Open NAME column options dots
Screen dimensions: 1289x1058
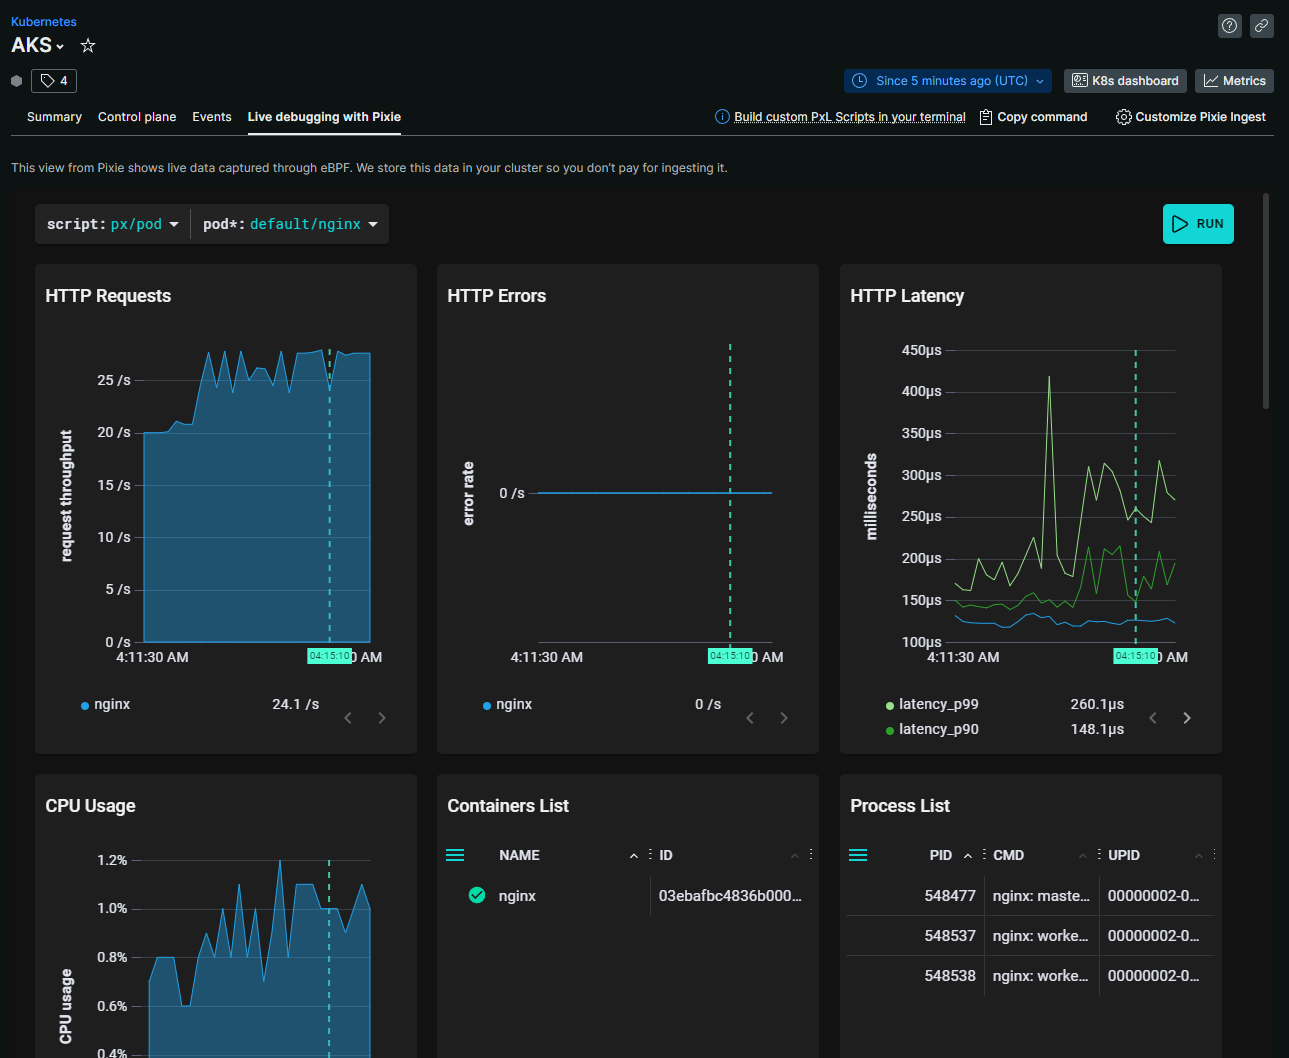pos(650,855)
